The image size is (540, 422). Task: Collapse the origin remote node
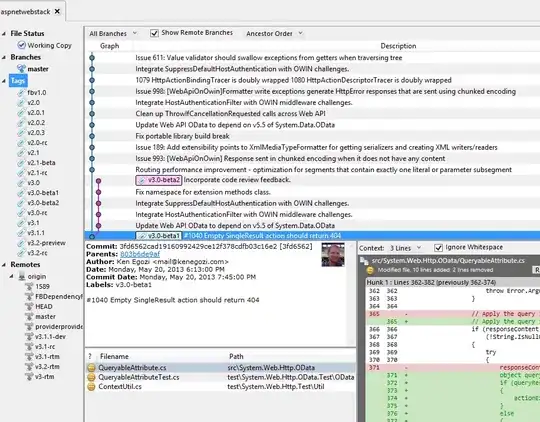click(12, 276)
